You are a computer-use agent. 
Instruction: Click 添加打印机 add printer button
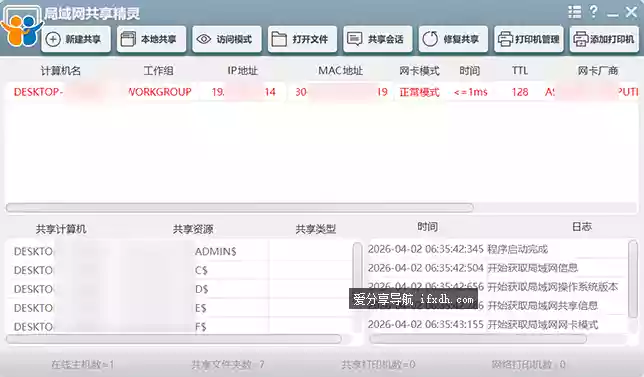604,39
